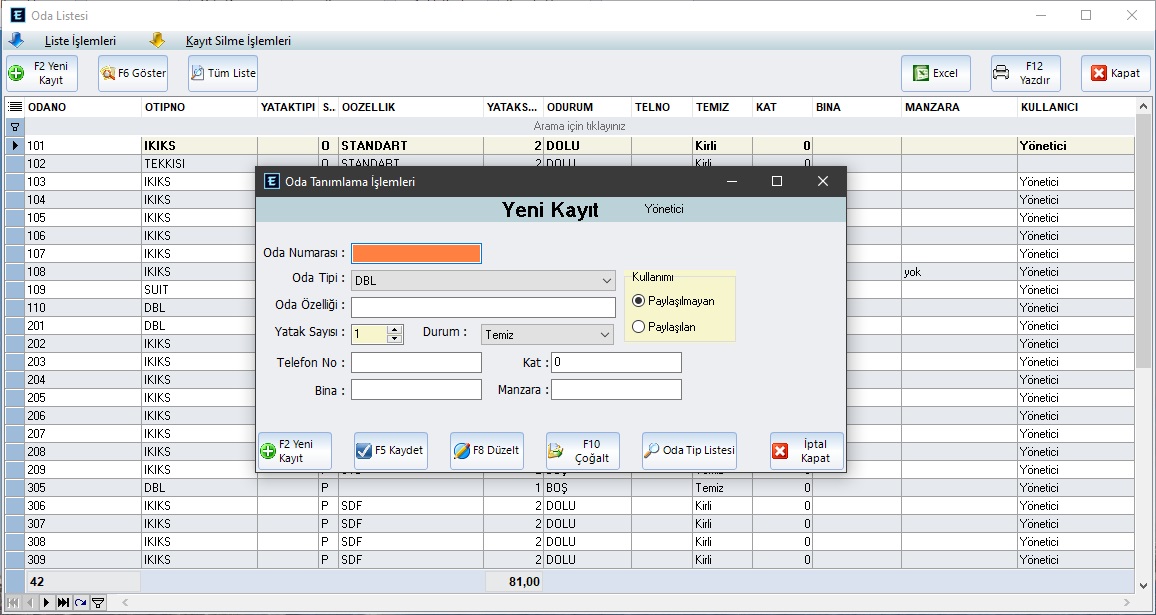Click STANDART cell in row 101
This screenshot has height=615, width=1156.
411,145
